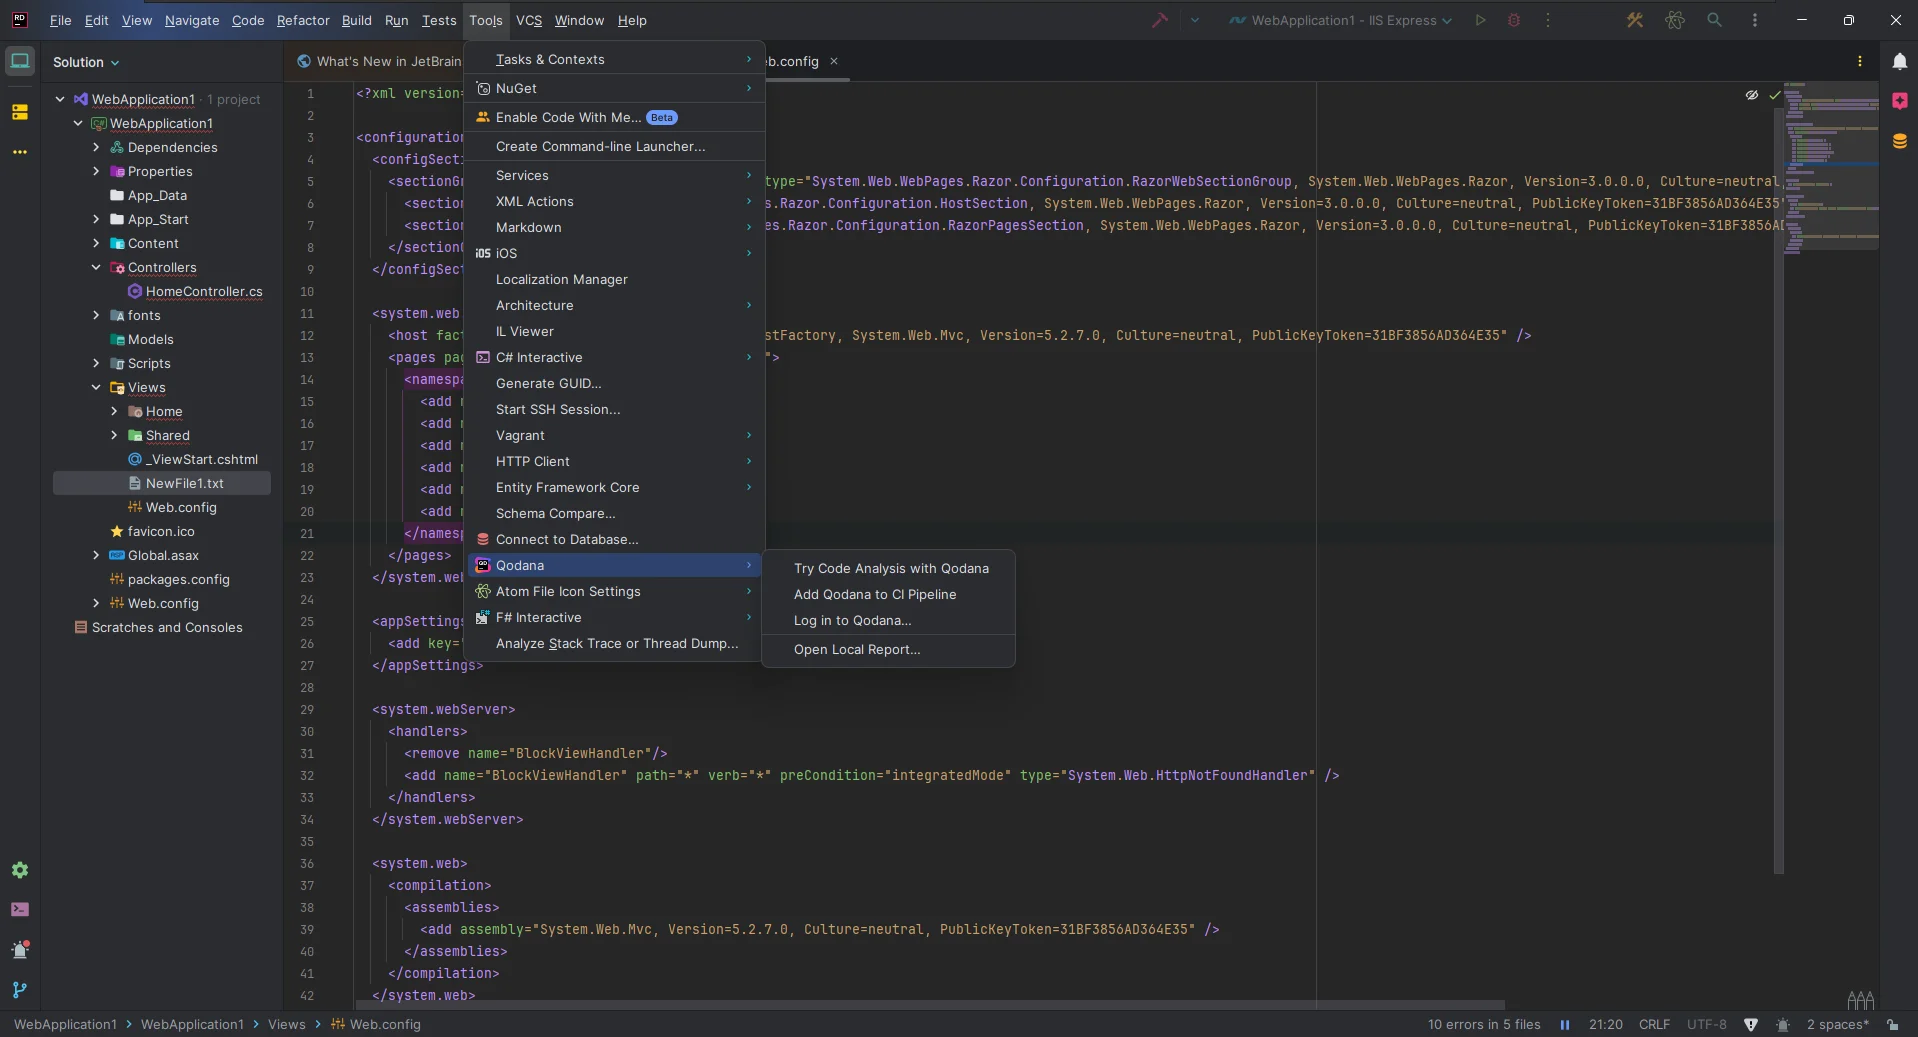
Task: Toggle the read-only lock in status bar
Action: click(x=1893, y=1024)
